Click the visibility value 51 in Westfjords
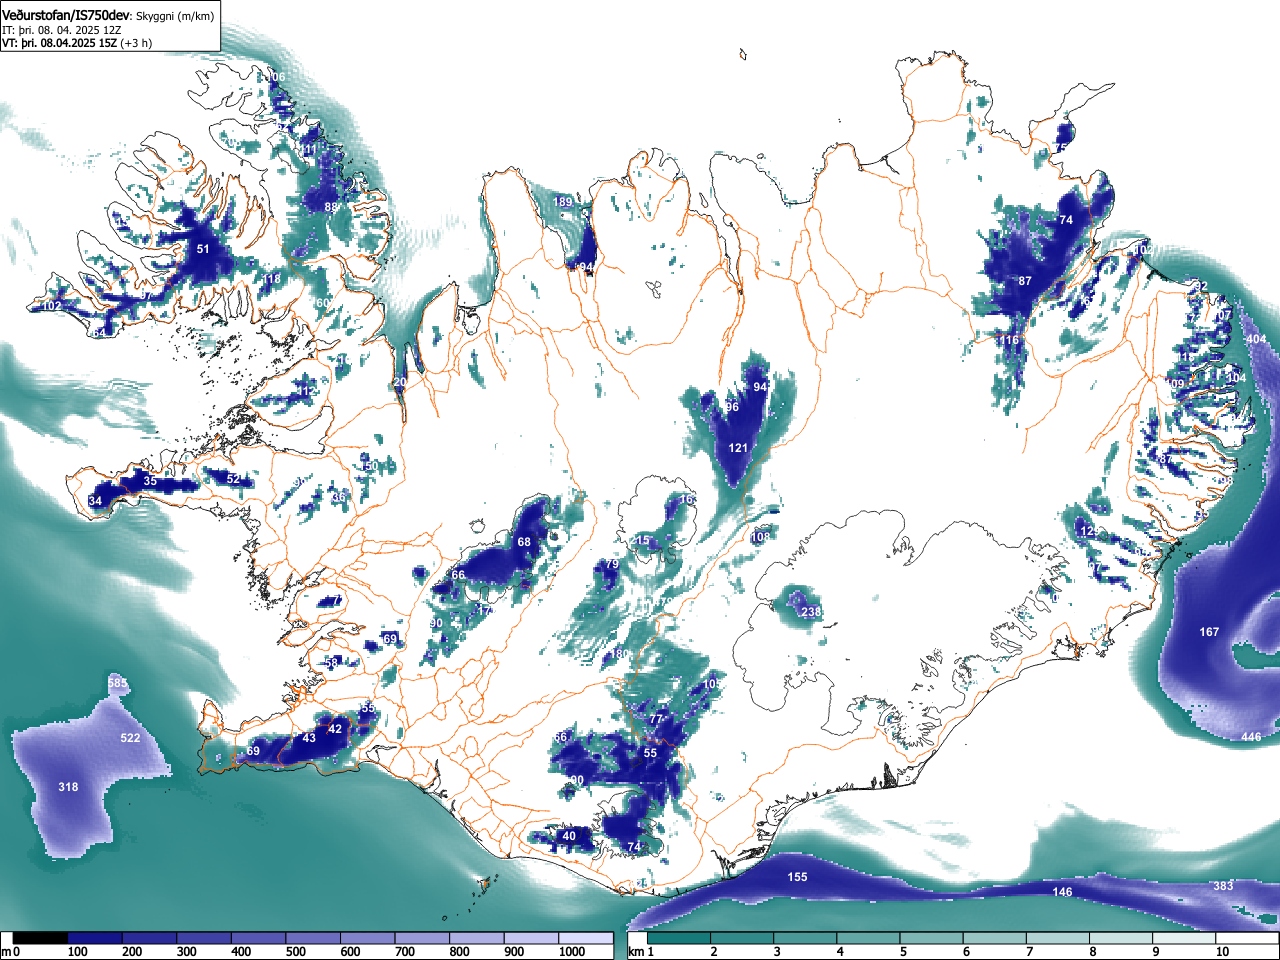This screenshot has width=1280, height=960. [203, 249]
